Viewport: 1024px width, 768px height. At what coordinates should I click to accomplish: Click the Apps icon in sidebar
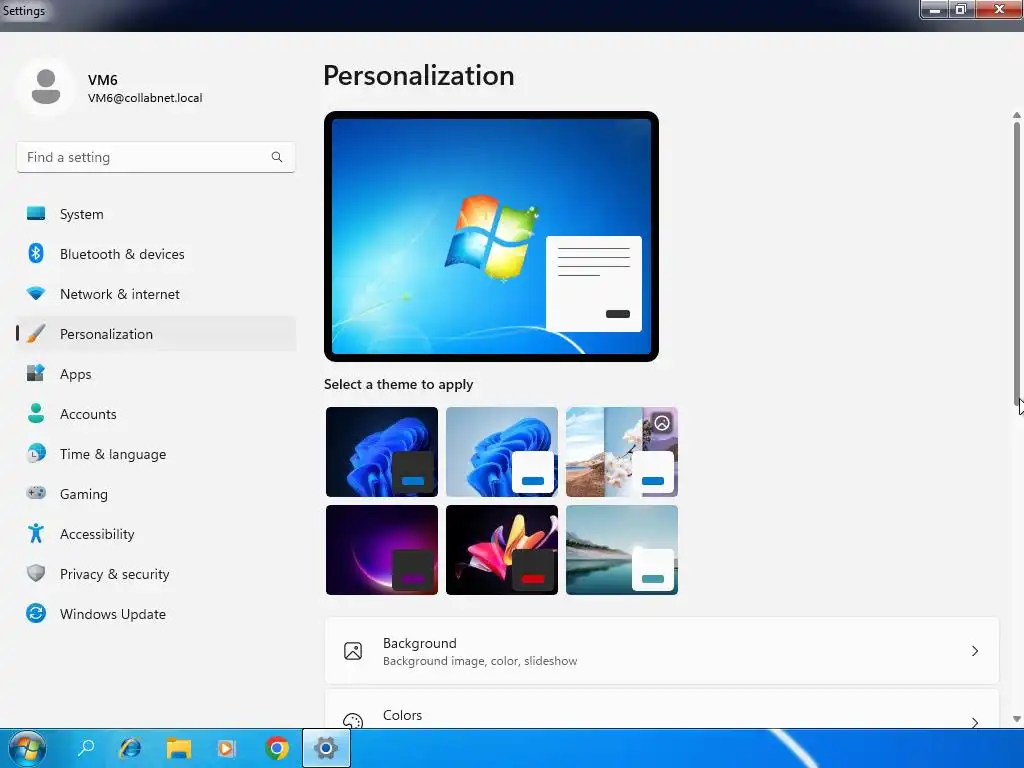(36, 374)
